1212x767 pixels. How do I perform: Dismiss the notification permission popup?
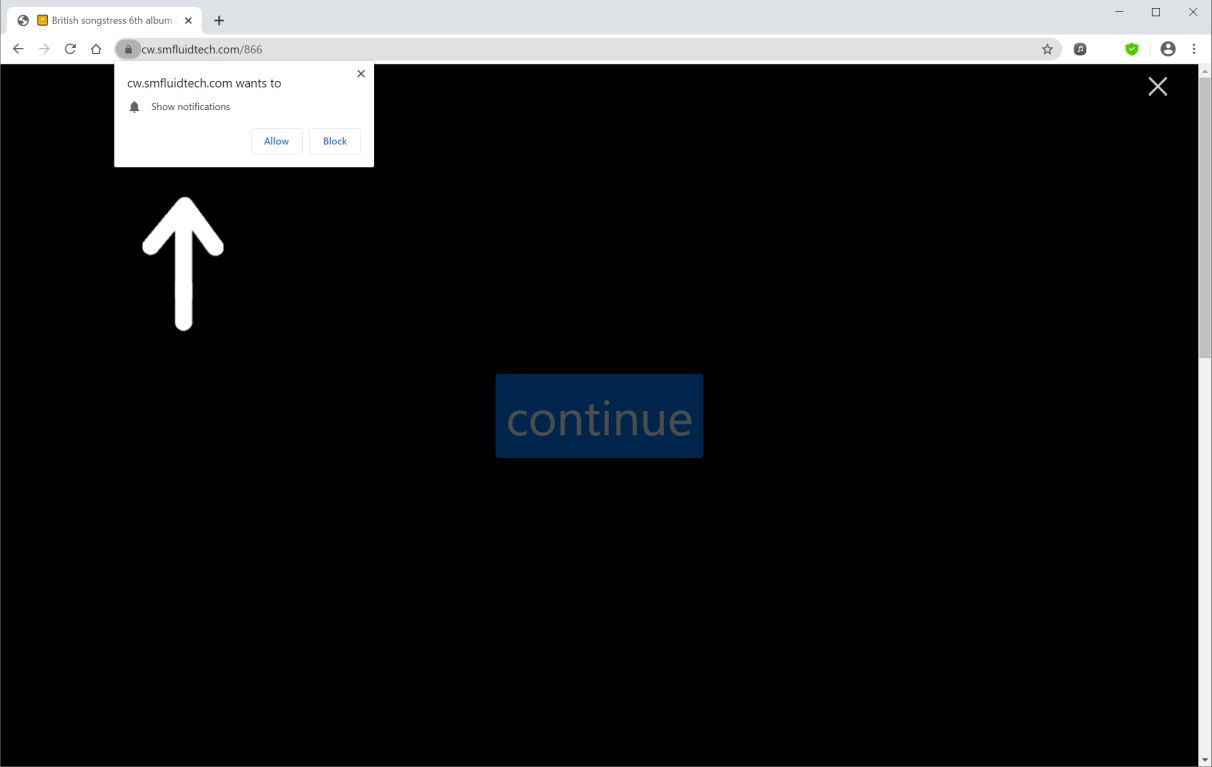click(361, 74)
